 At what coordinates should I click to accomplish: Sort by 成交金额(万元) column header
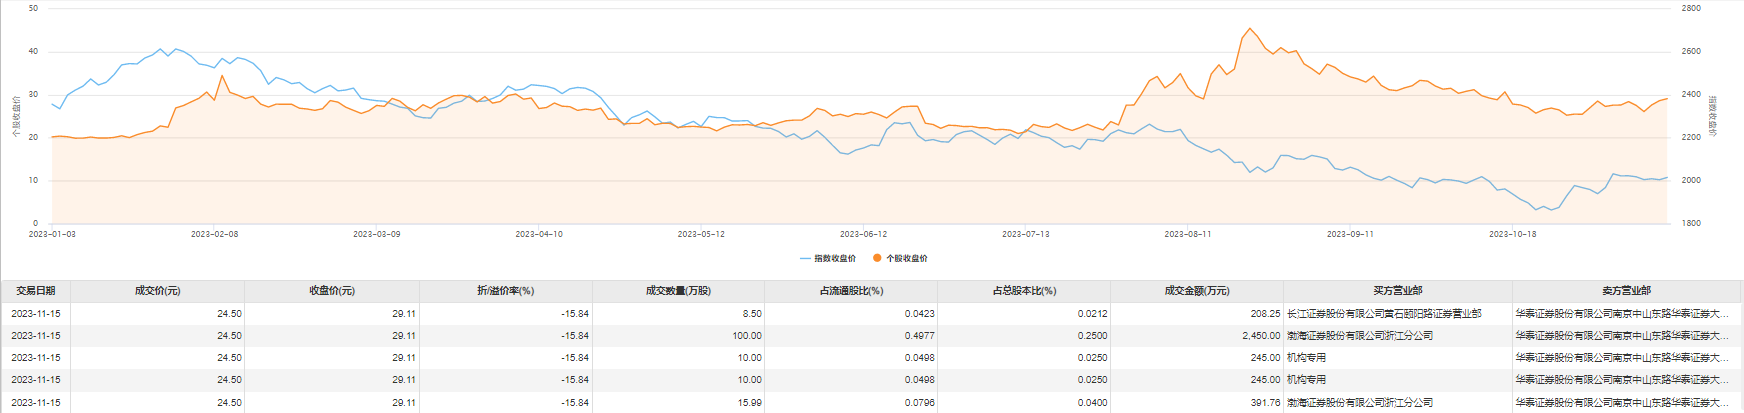point(1197,291)
